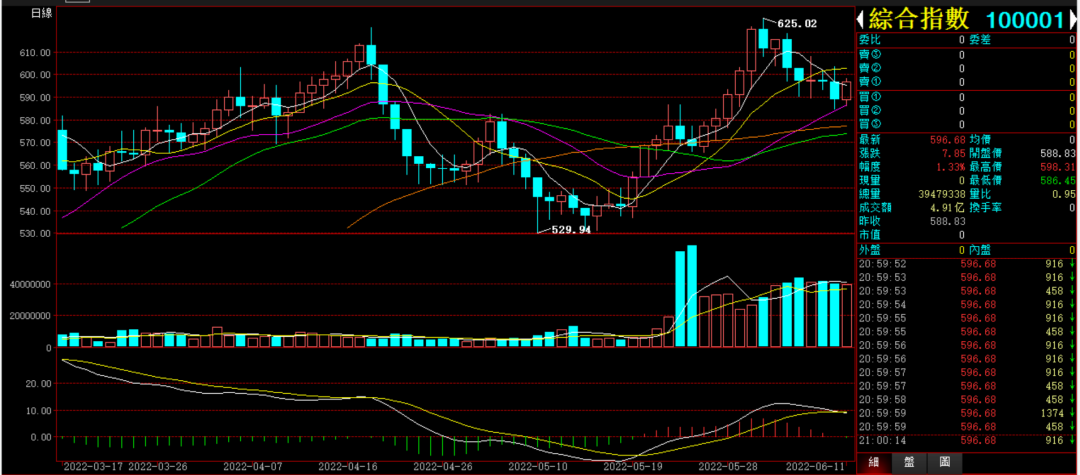Click the 內盤 label

click(x=979, y=250)
